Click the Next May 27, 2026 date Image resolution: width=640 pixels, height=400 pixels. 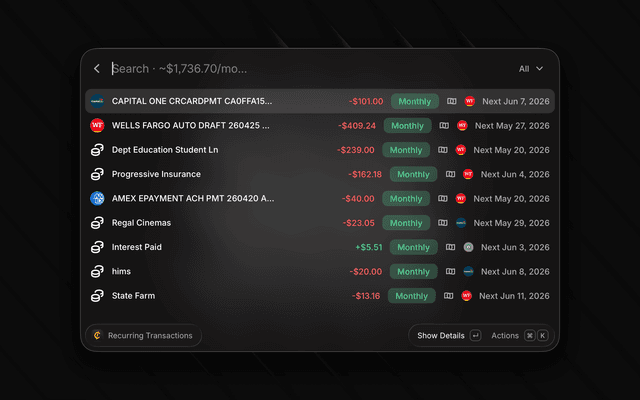click(512, 126)
